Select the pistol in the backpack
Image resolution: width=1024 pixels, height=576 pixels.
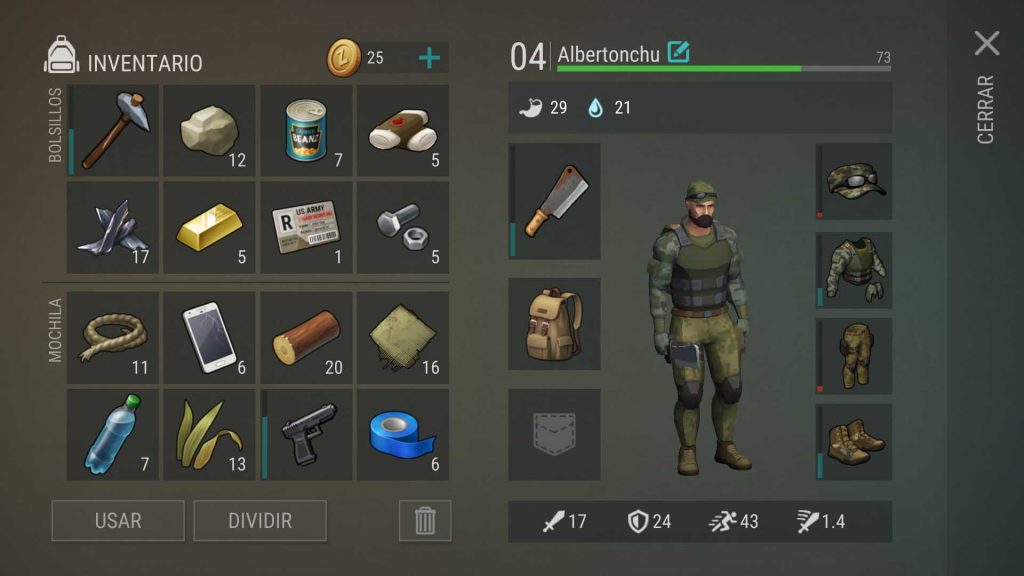[x=306, y=435]
